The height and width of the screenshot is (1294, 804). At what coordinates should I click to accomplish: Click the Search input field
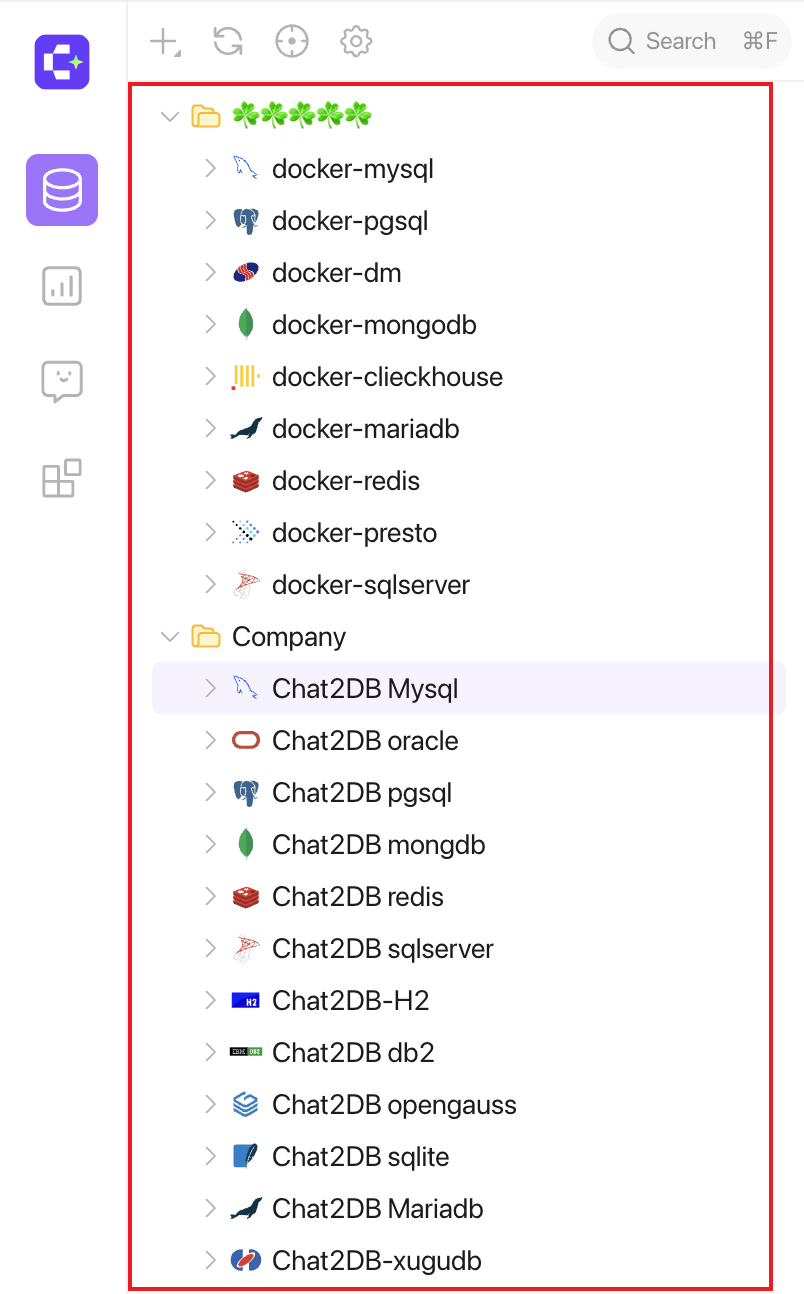(692, 41)
